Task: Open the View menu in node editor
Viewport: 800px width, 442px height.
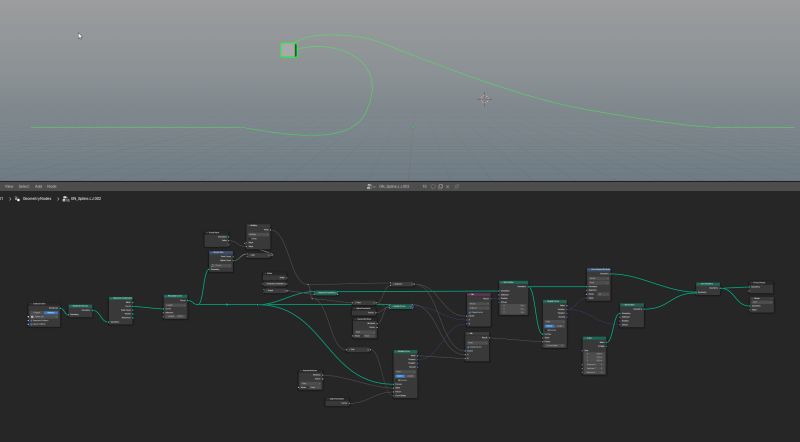Action: click(x=9, y=187)
